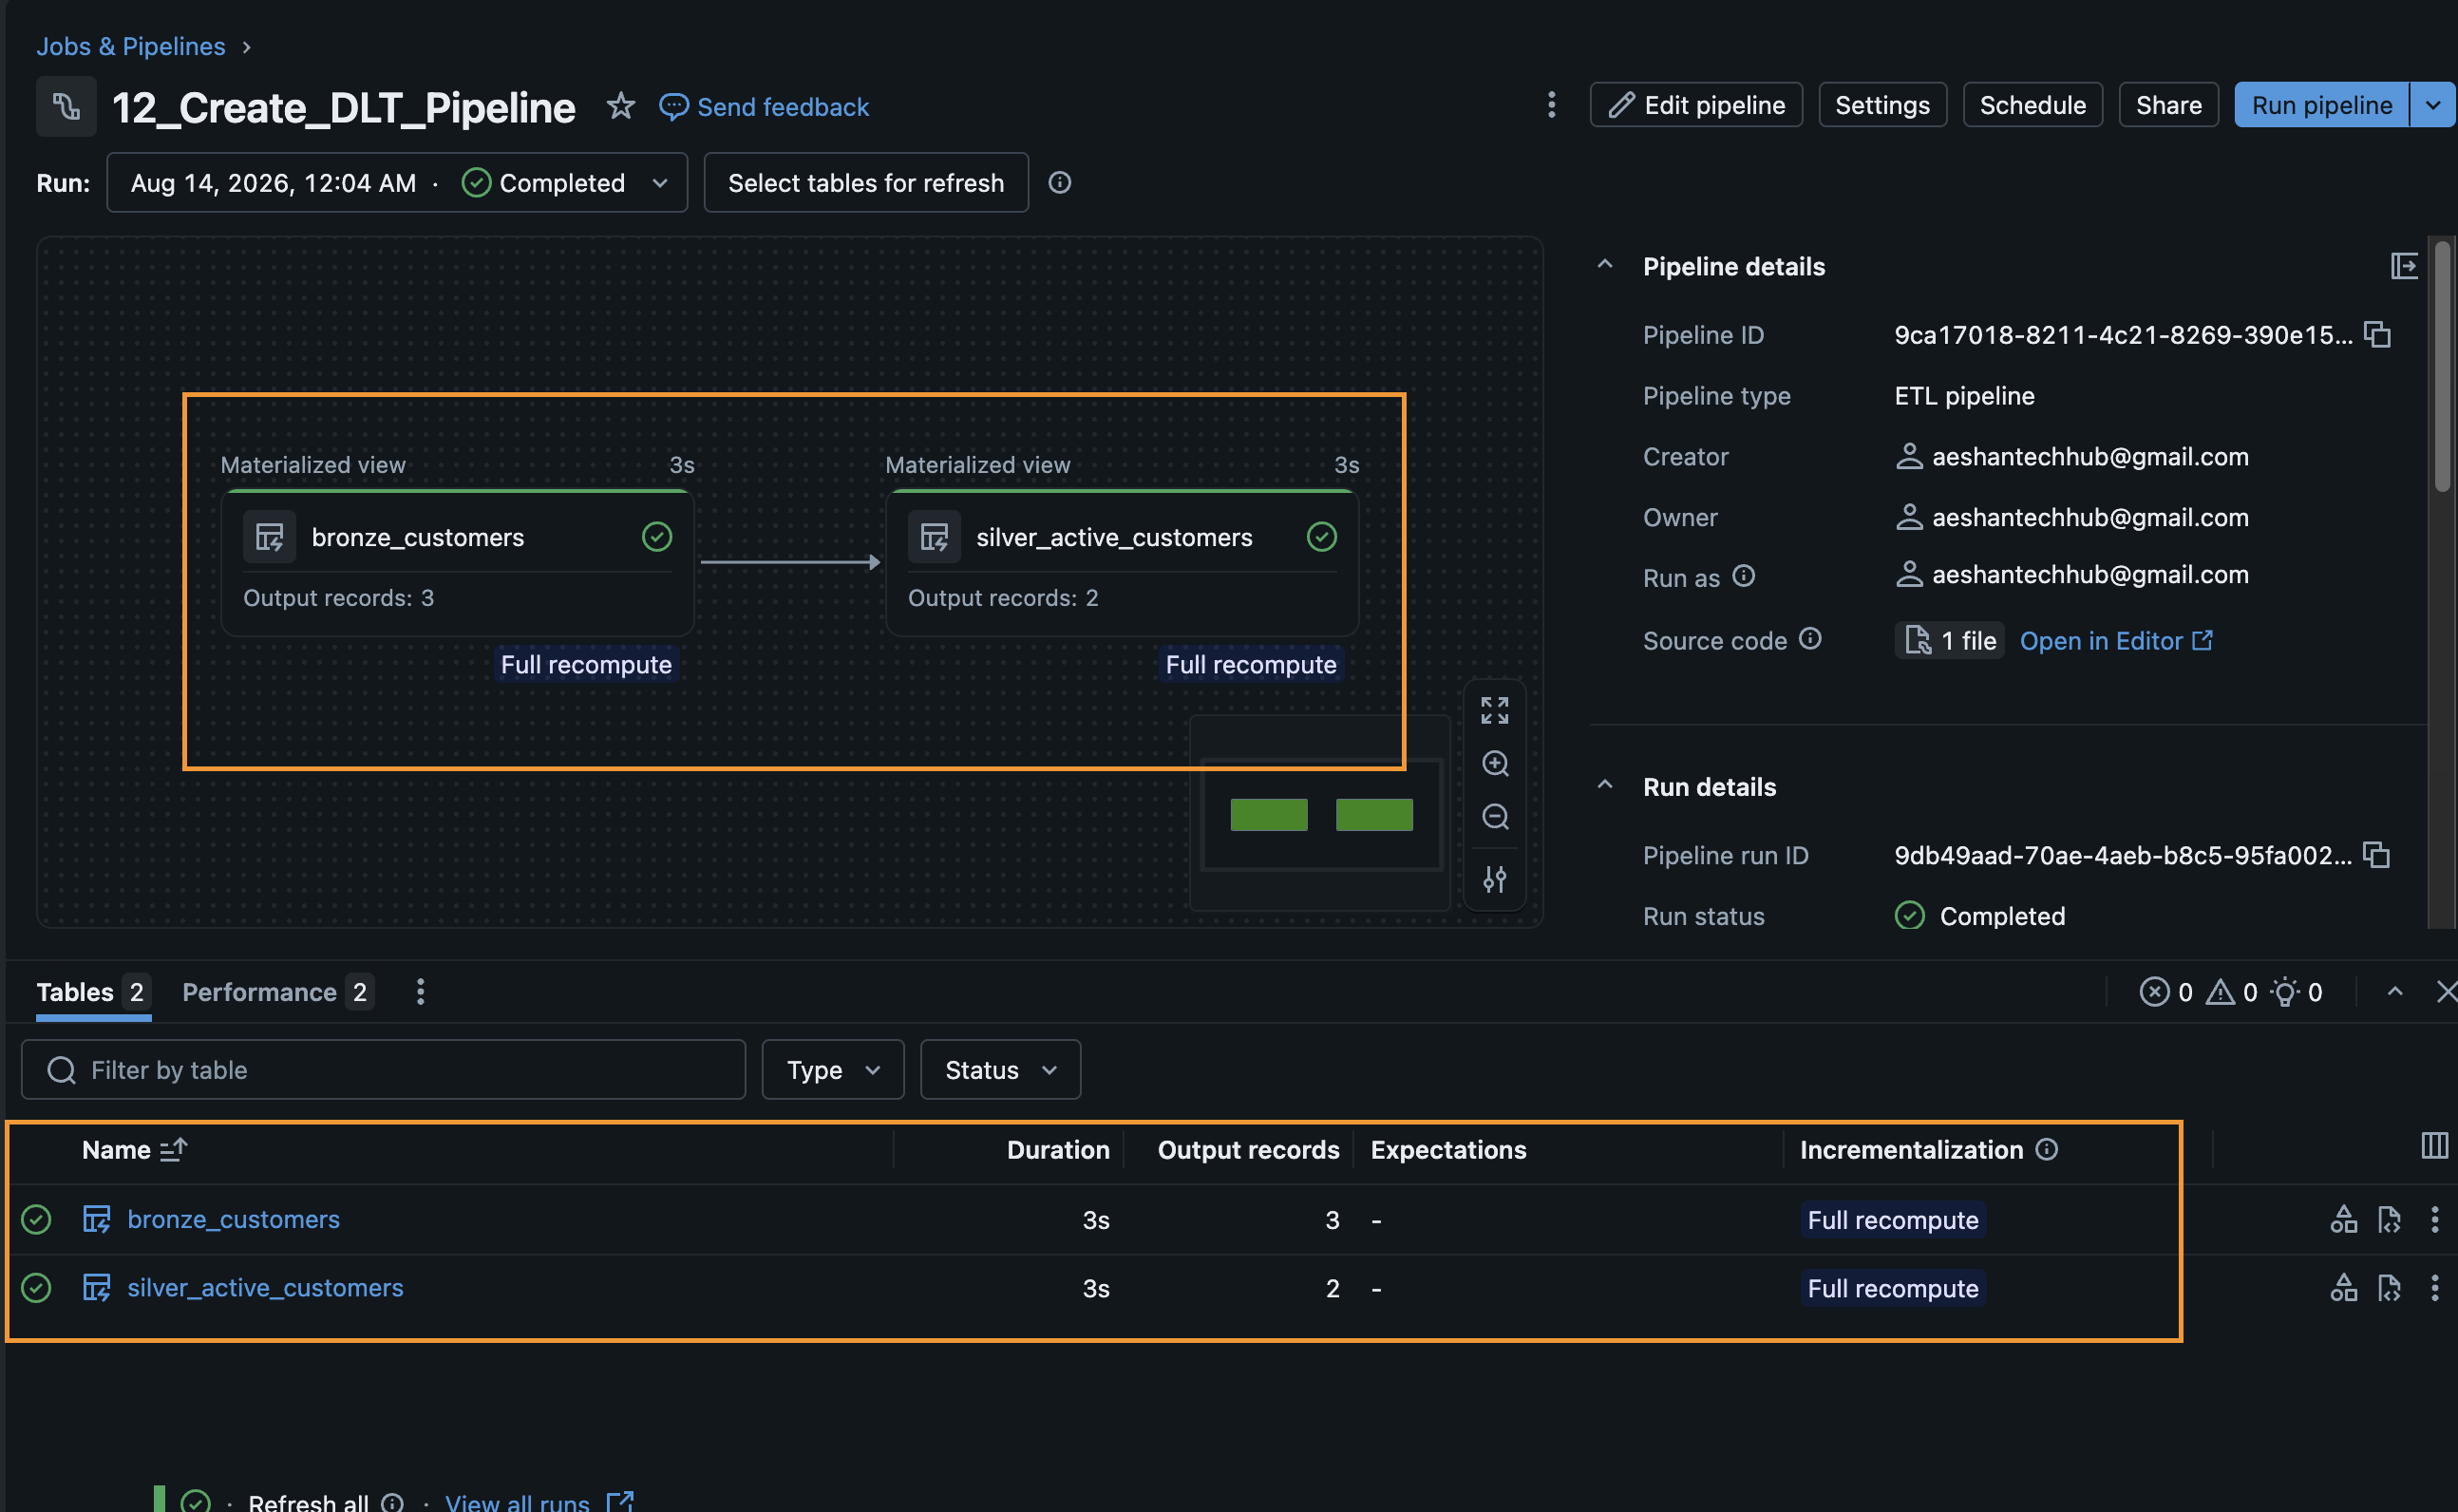Open the Run date selector dropdown
Screen dimensions: 2458x1512
(397, 183)
